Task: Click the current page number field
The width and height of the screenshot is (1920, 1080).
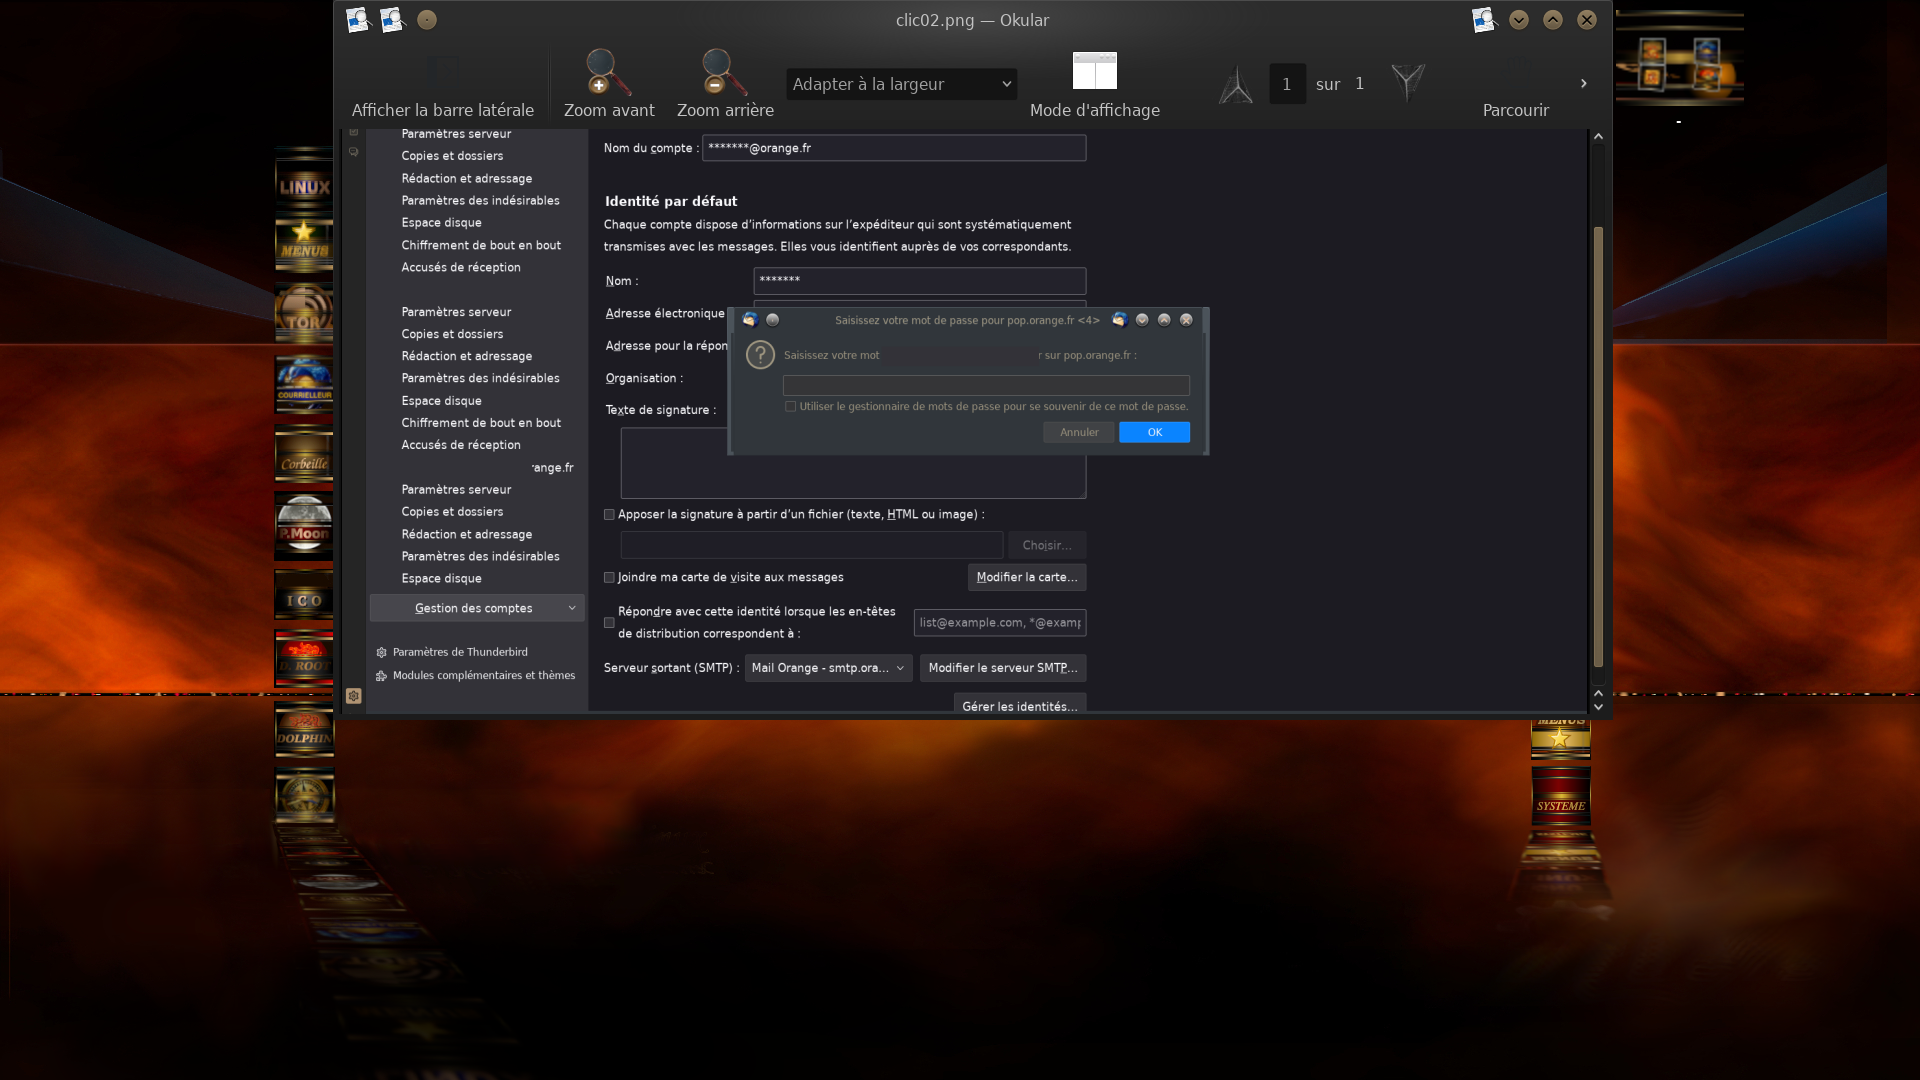Action: click(x=1287, y=84)
